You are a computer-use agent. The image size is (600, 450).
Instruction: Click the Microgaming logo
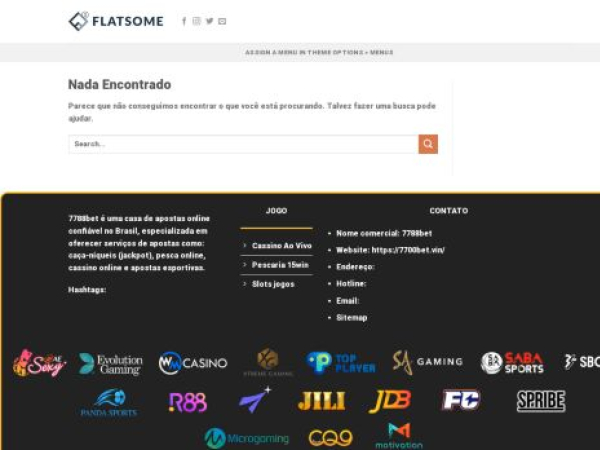pos(246,438)
